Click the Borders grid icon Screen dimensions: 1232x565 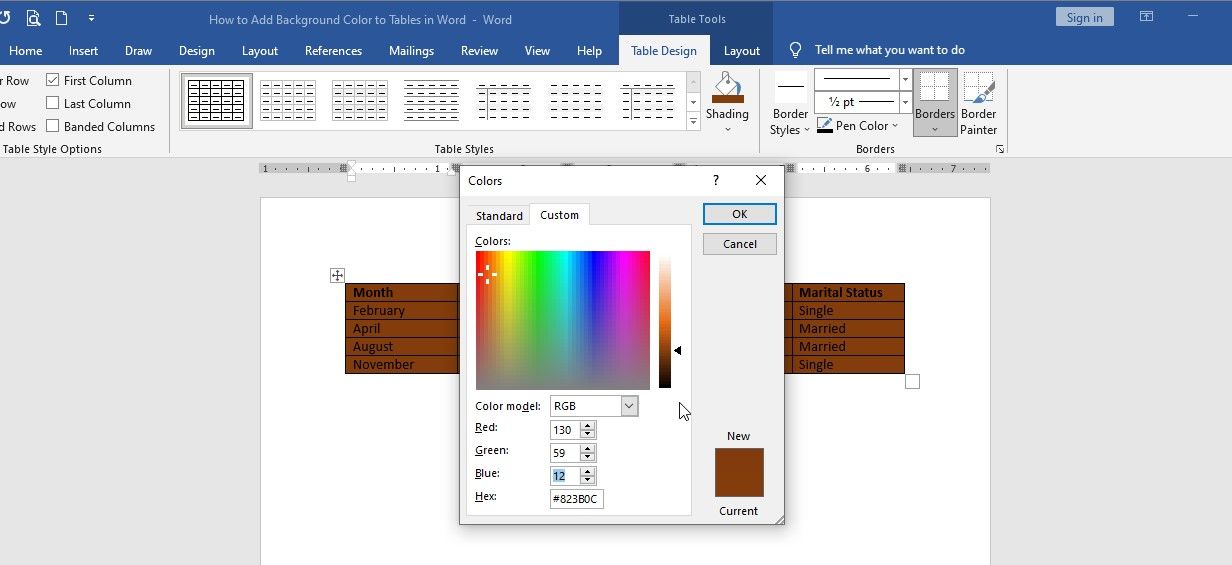(935, 88)
